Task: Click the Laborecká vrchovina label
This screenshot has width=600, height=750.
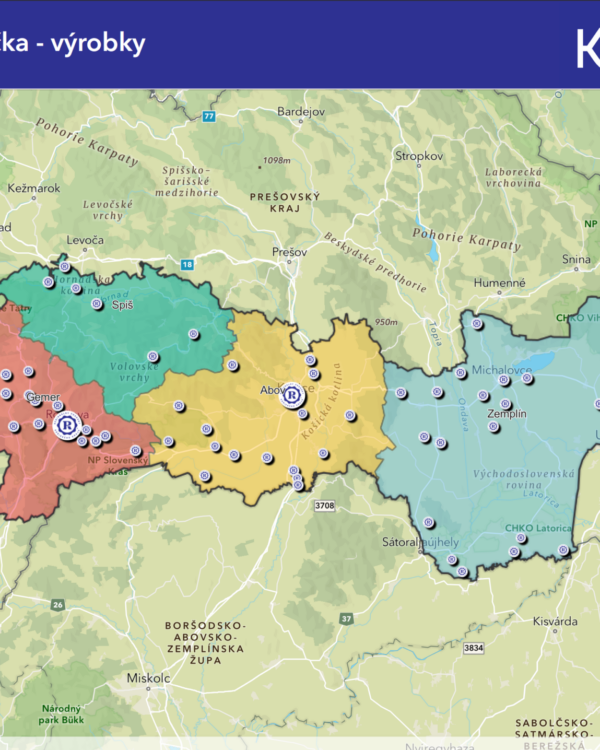Action: pos(513,177)
